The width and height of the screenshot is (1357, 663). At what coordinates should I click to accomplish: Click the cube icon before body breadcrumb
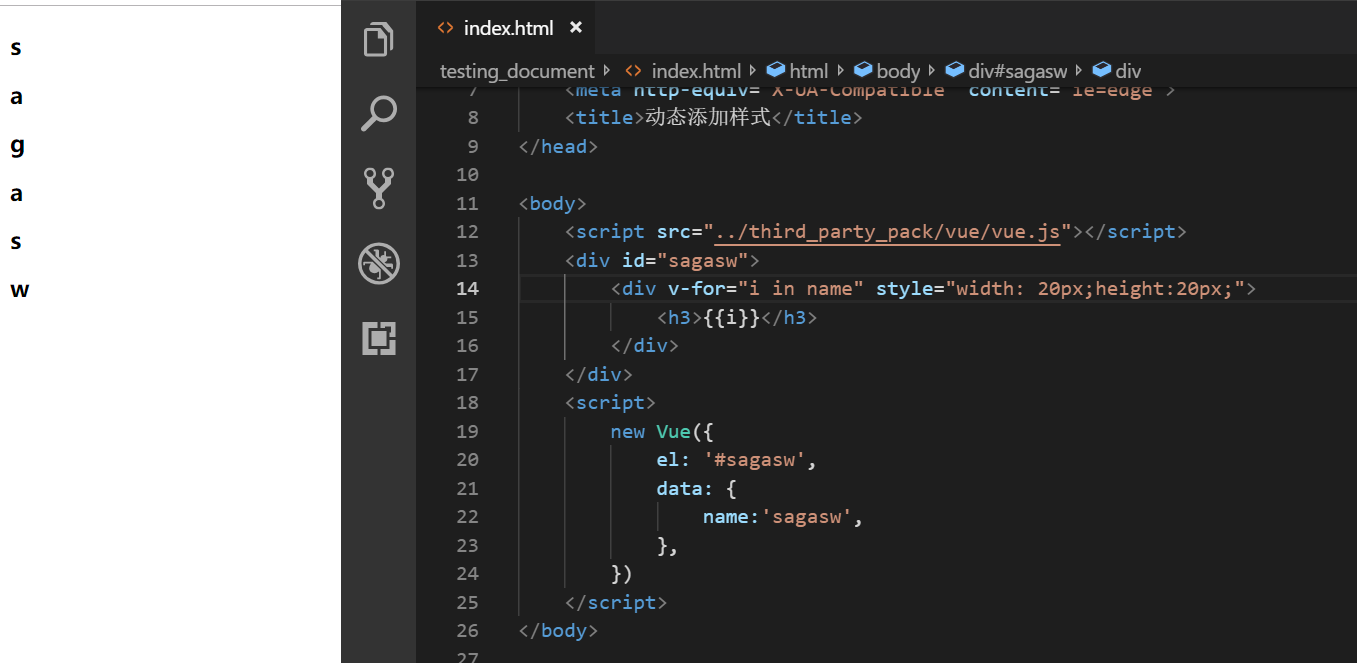click(x=862, y=70)
